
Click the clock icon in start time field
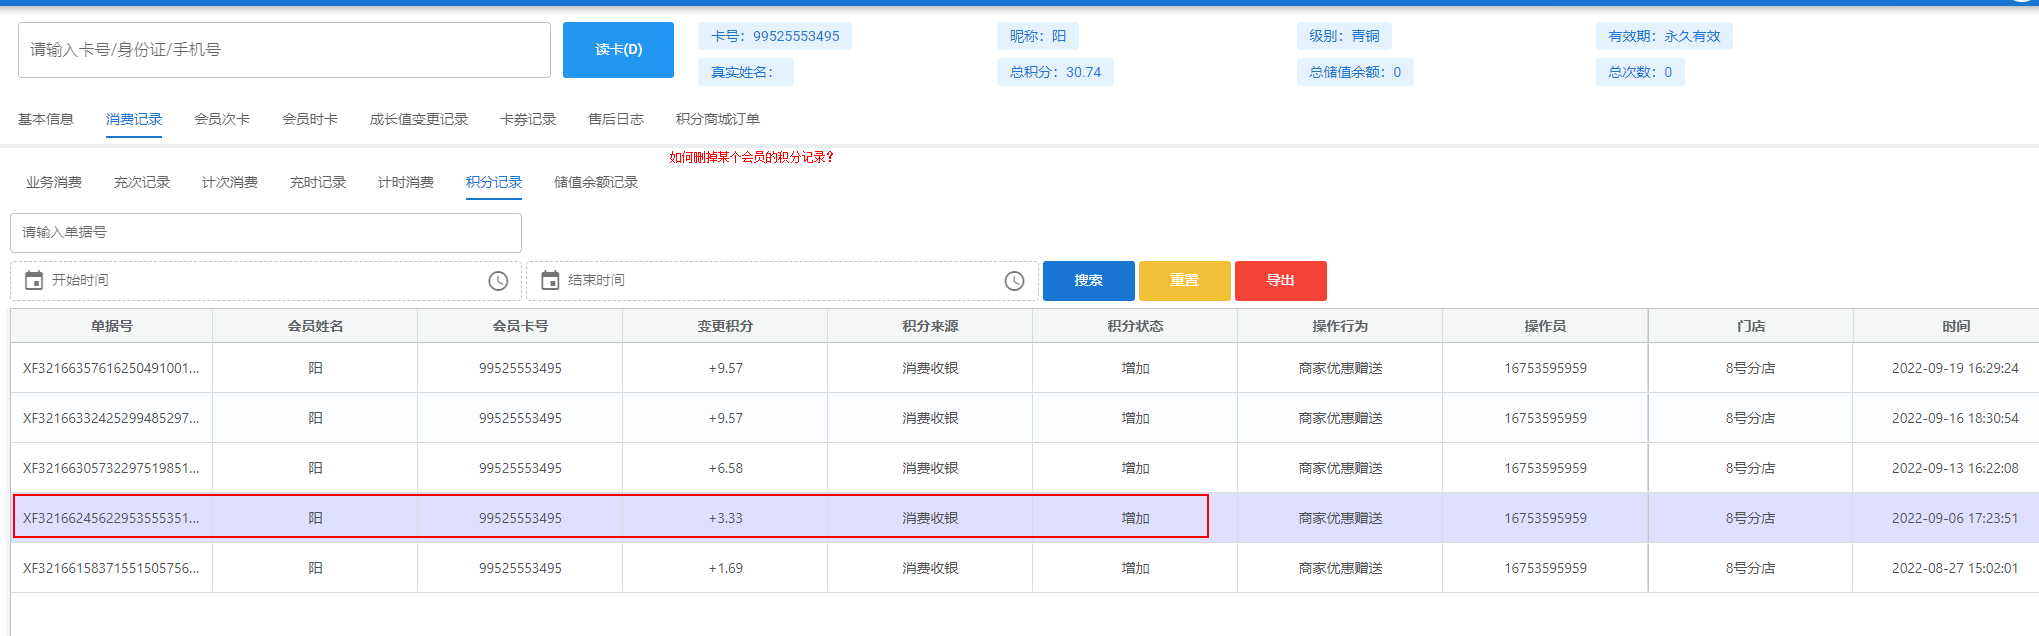coord(498,281)
